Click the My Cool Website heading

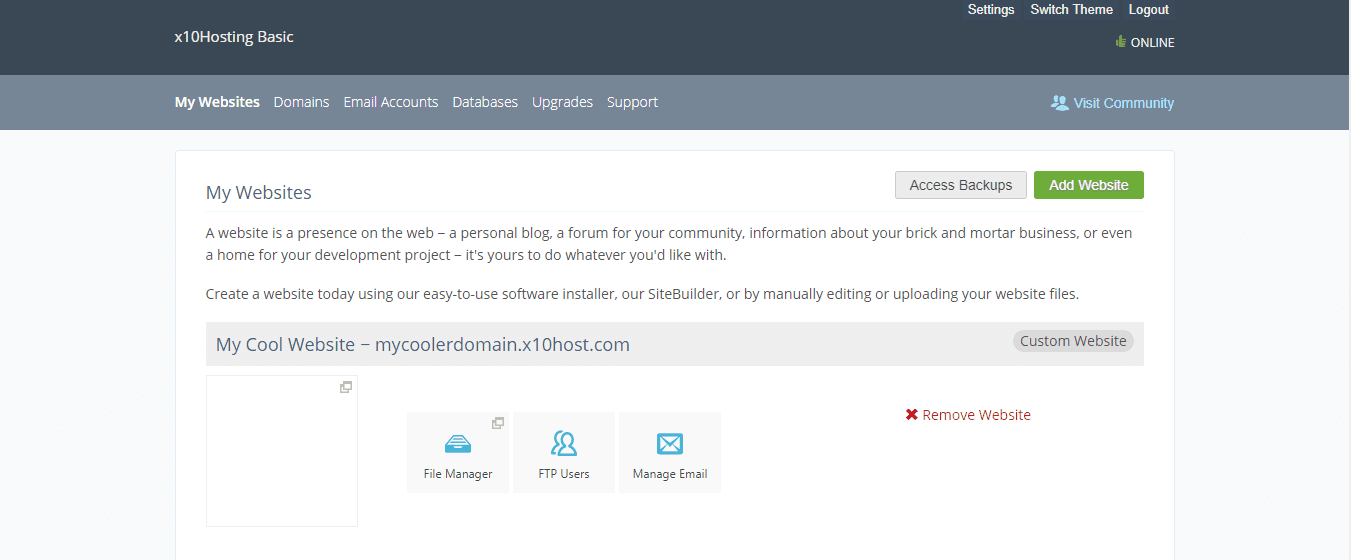click(423, 344)
